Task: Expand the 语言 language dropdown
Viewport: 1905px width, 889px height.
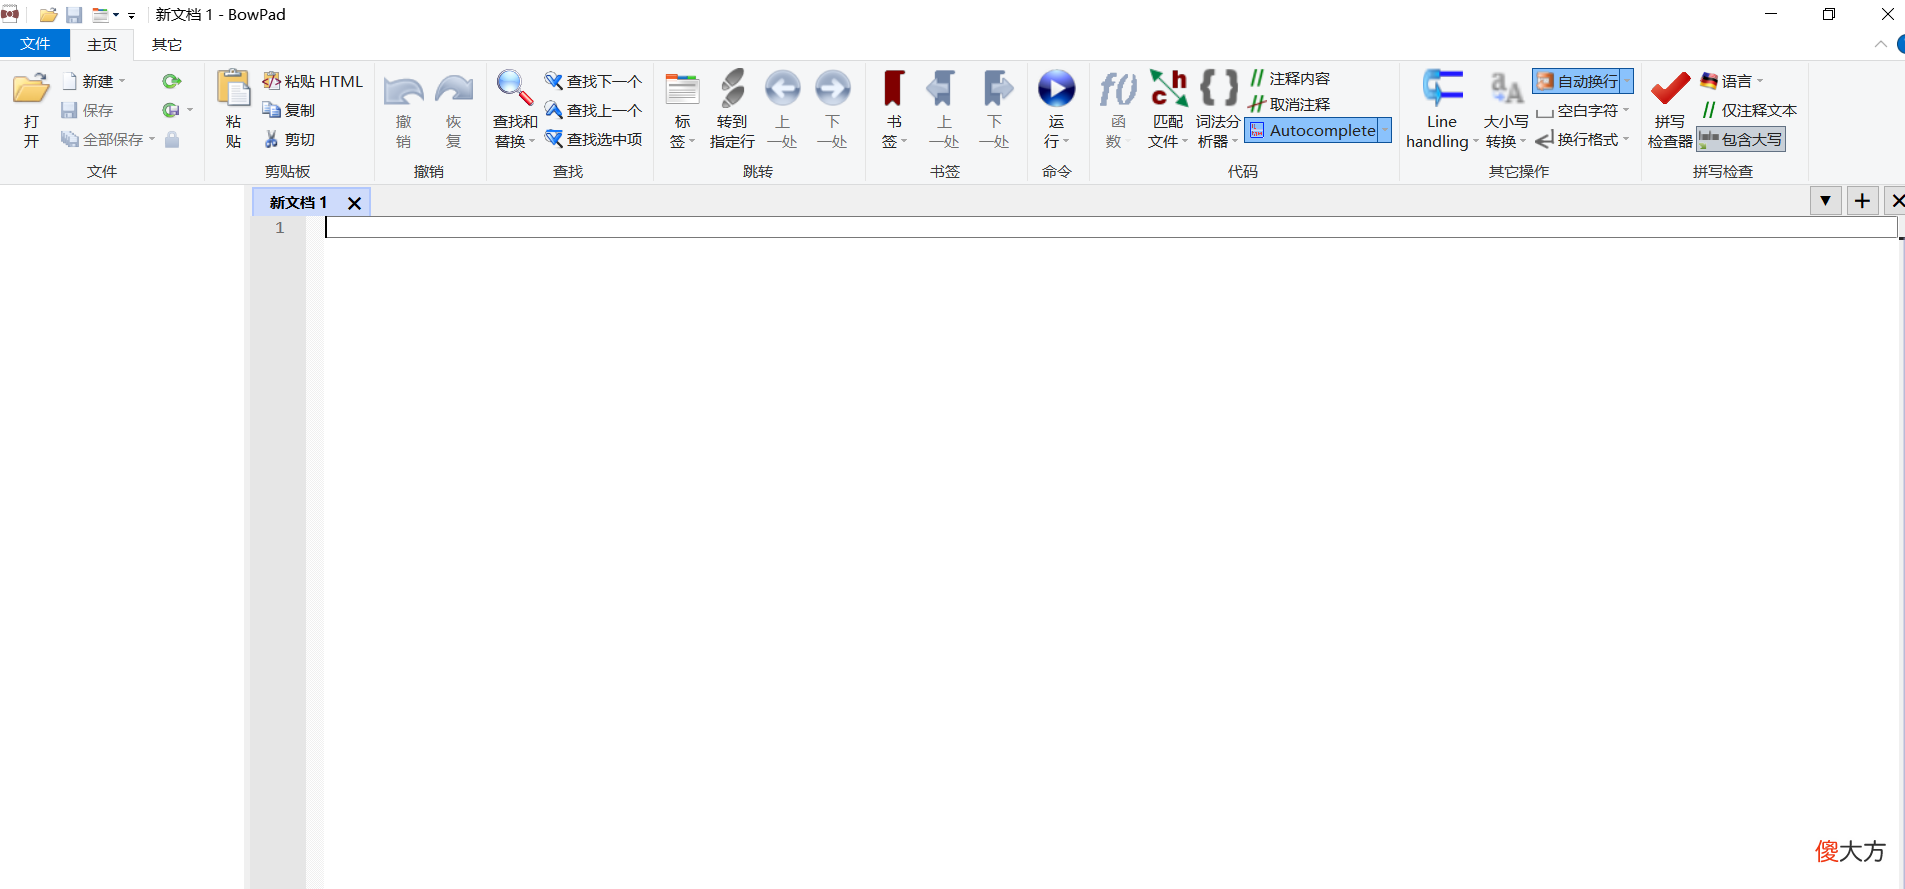Action: pyautogui.click(x=1732, y=81)
